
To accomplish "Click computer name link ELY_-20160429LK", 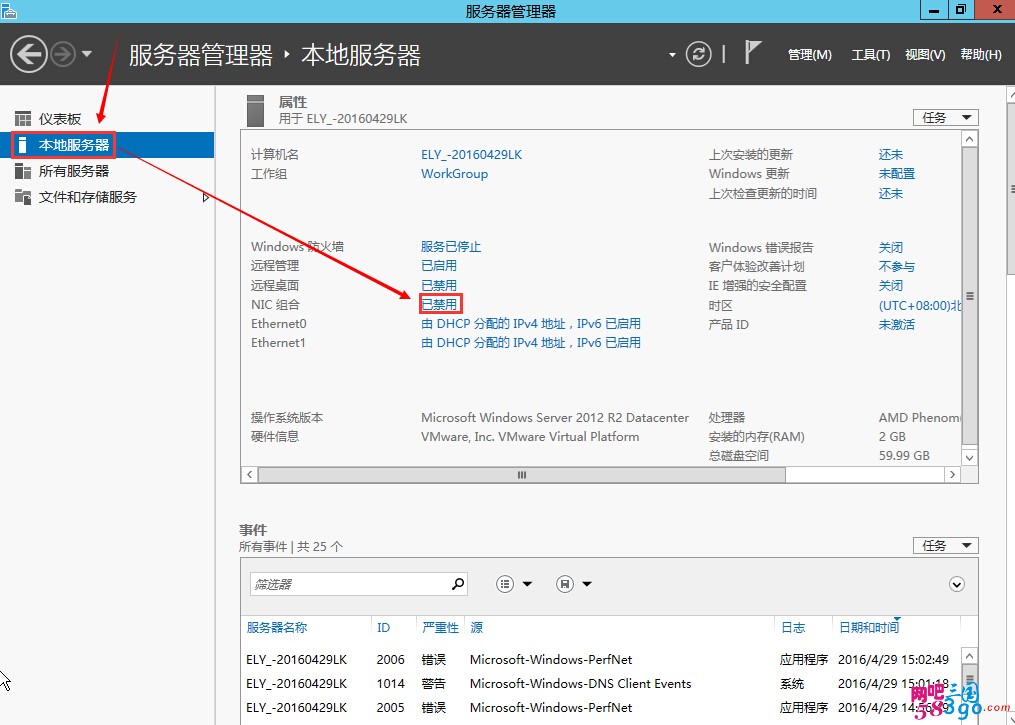I will [x=471, y=155].
